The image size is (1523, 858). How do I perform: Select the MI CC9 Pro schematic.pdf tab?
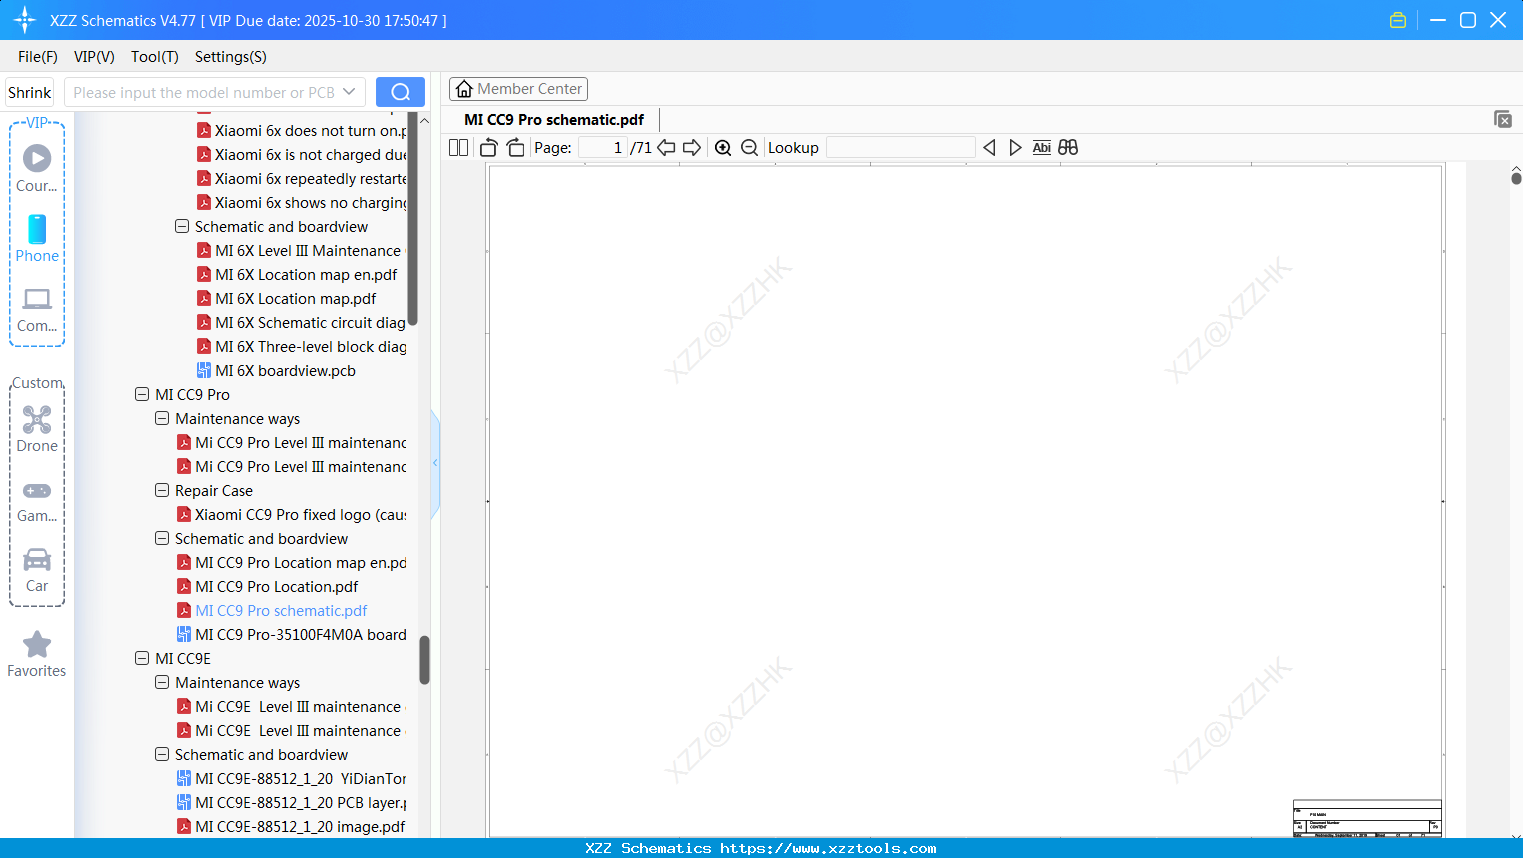(x=554, y=120)
